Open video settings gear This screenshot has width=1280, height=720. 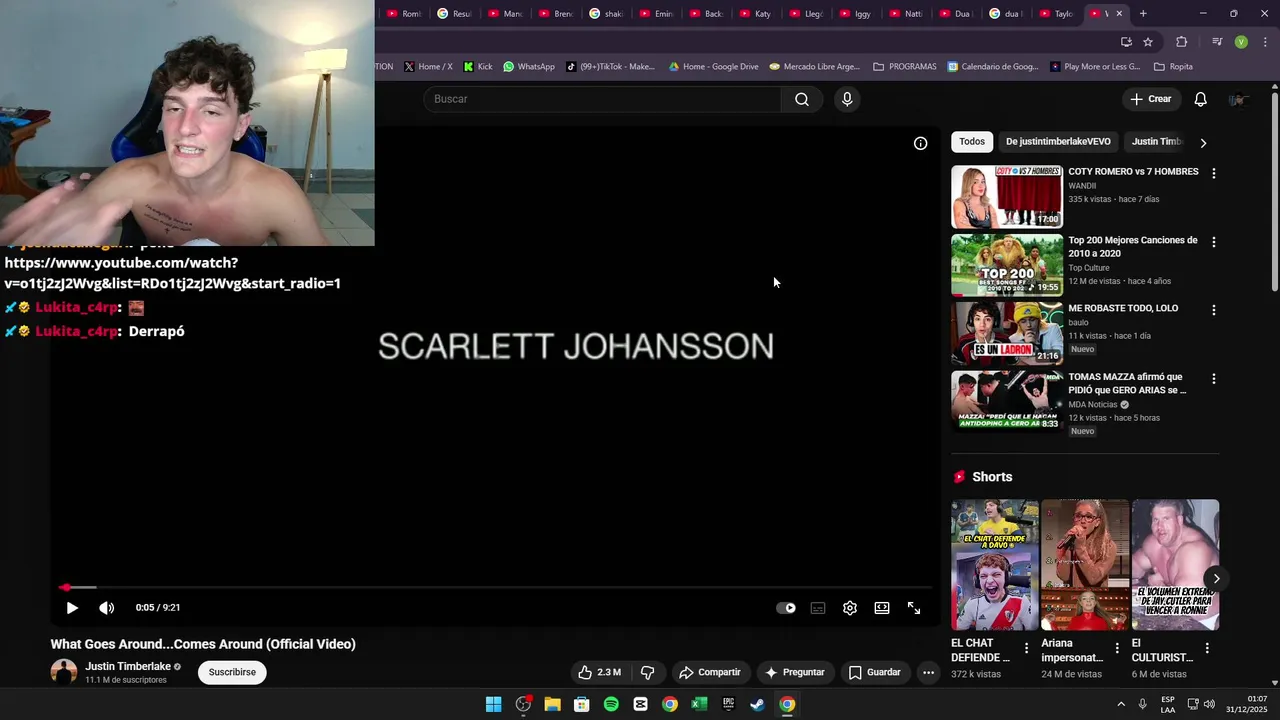point(850,608)
